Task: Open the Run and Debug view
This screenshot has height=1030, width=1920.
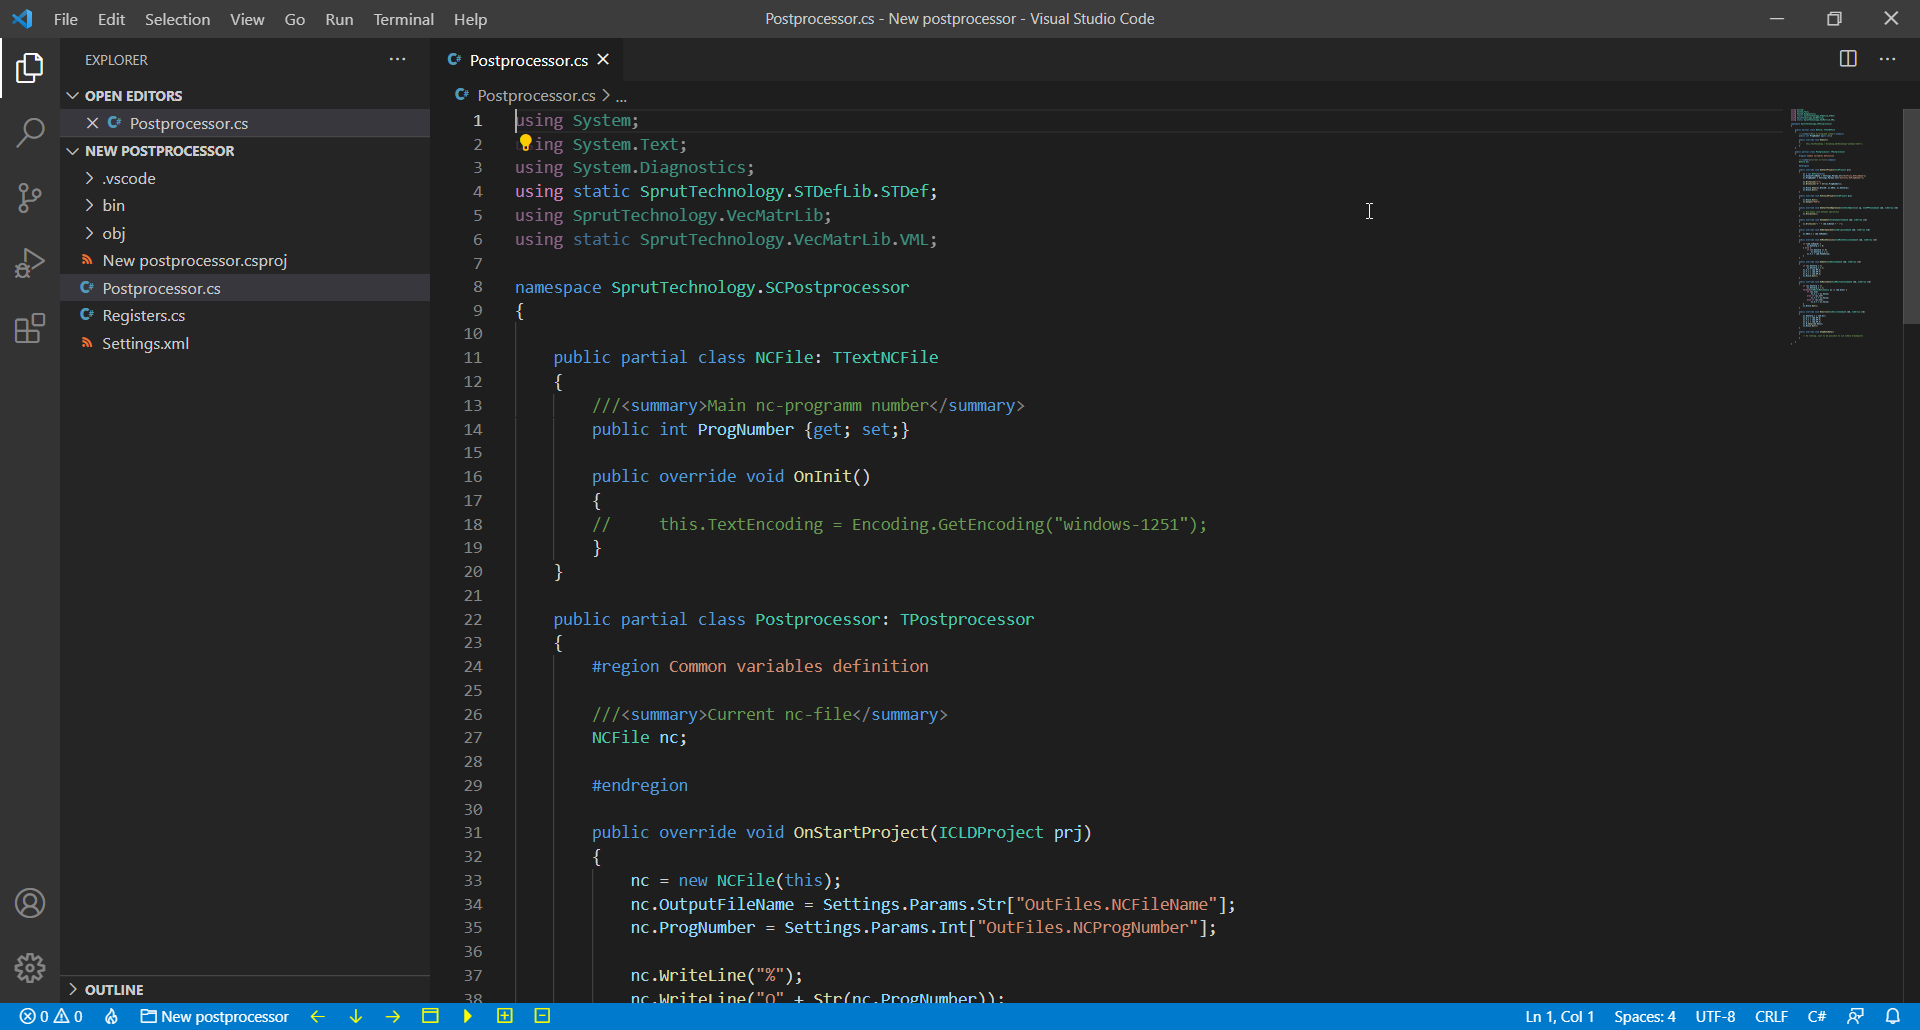Action: coord(30,263)
